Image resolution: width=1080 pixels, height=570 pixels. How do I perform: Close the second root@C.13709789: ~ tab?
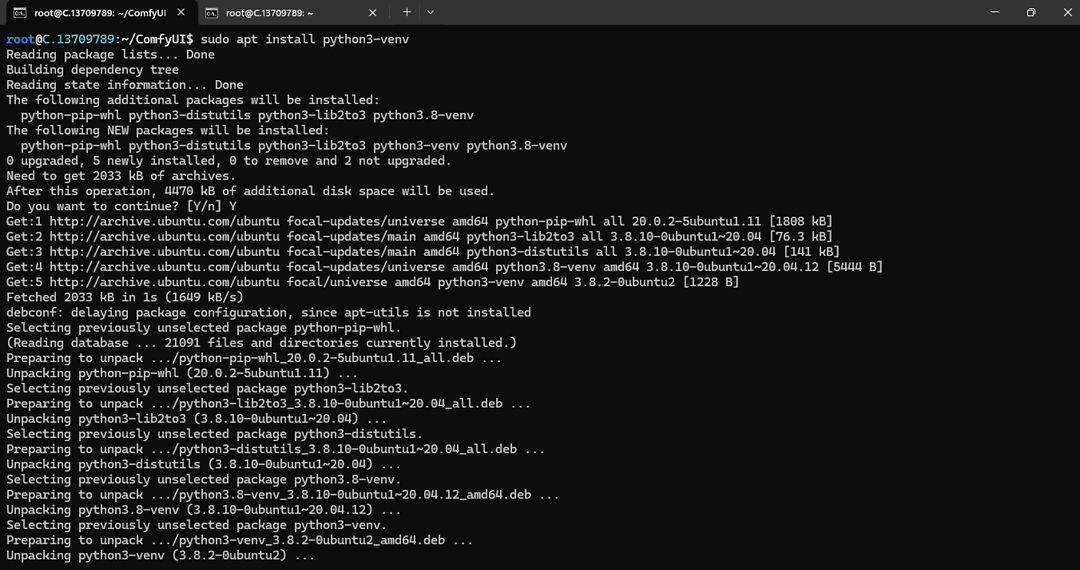[x=373, y=12]
